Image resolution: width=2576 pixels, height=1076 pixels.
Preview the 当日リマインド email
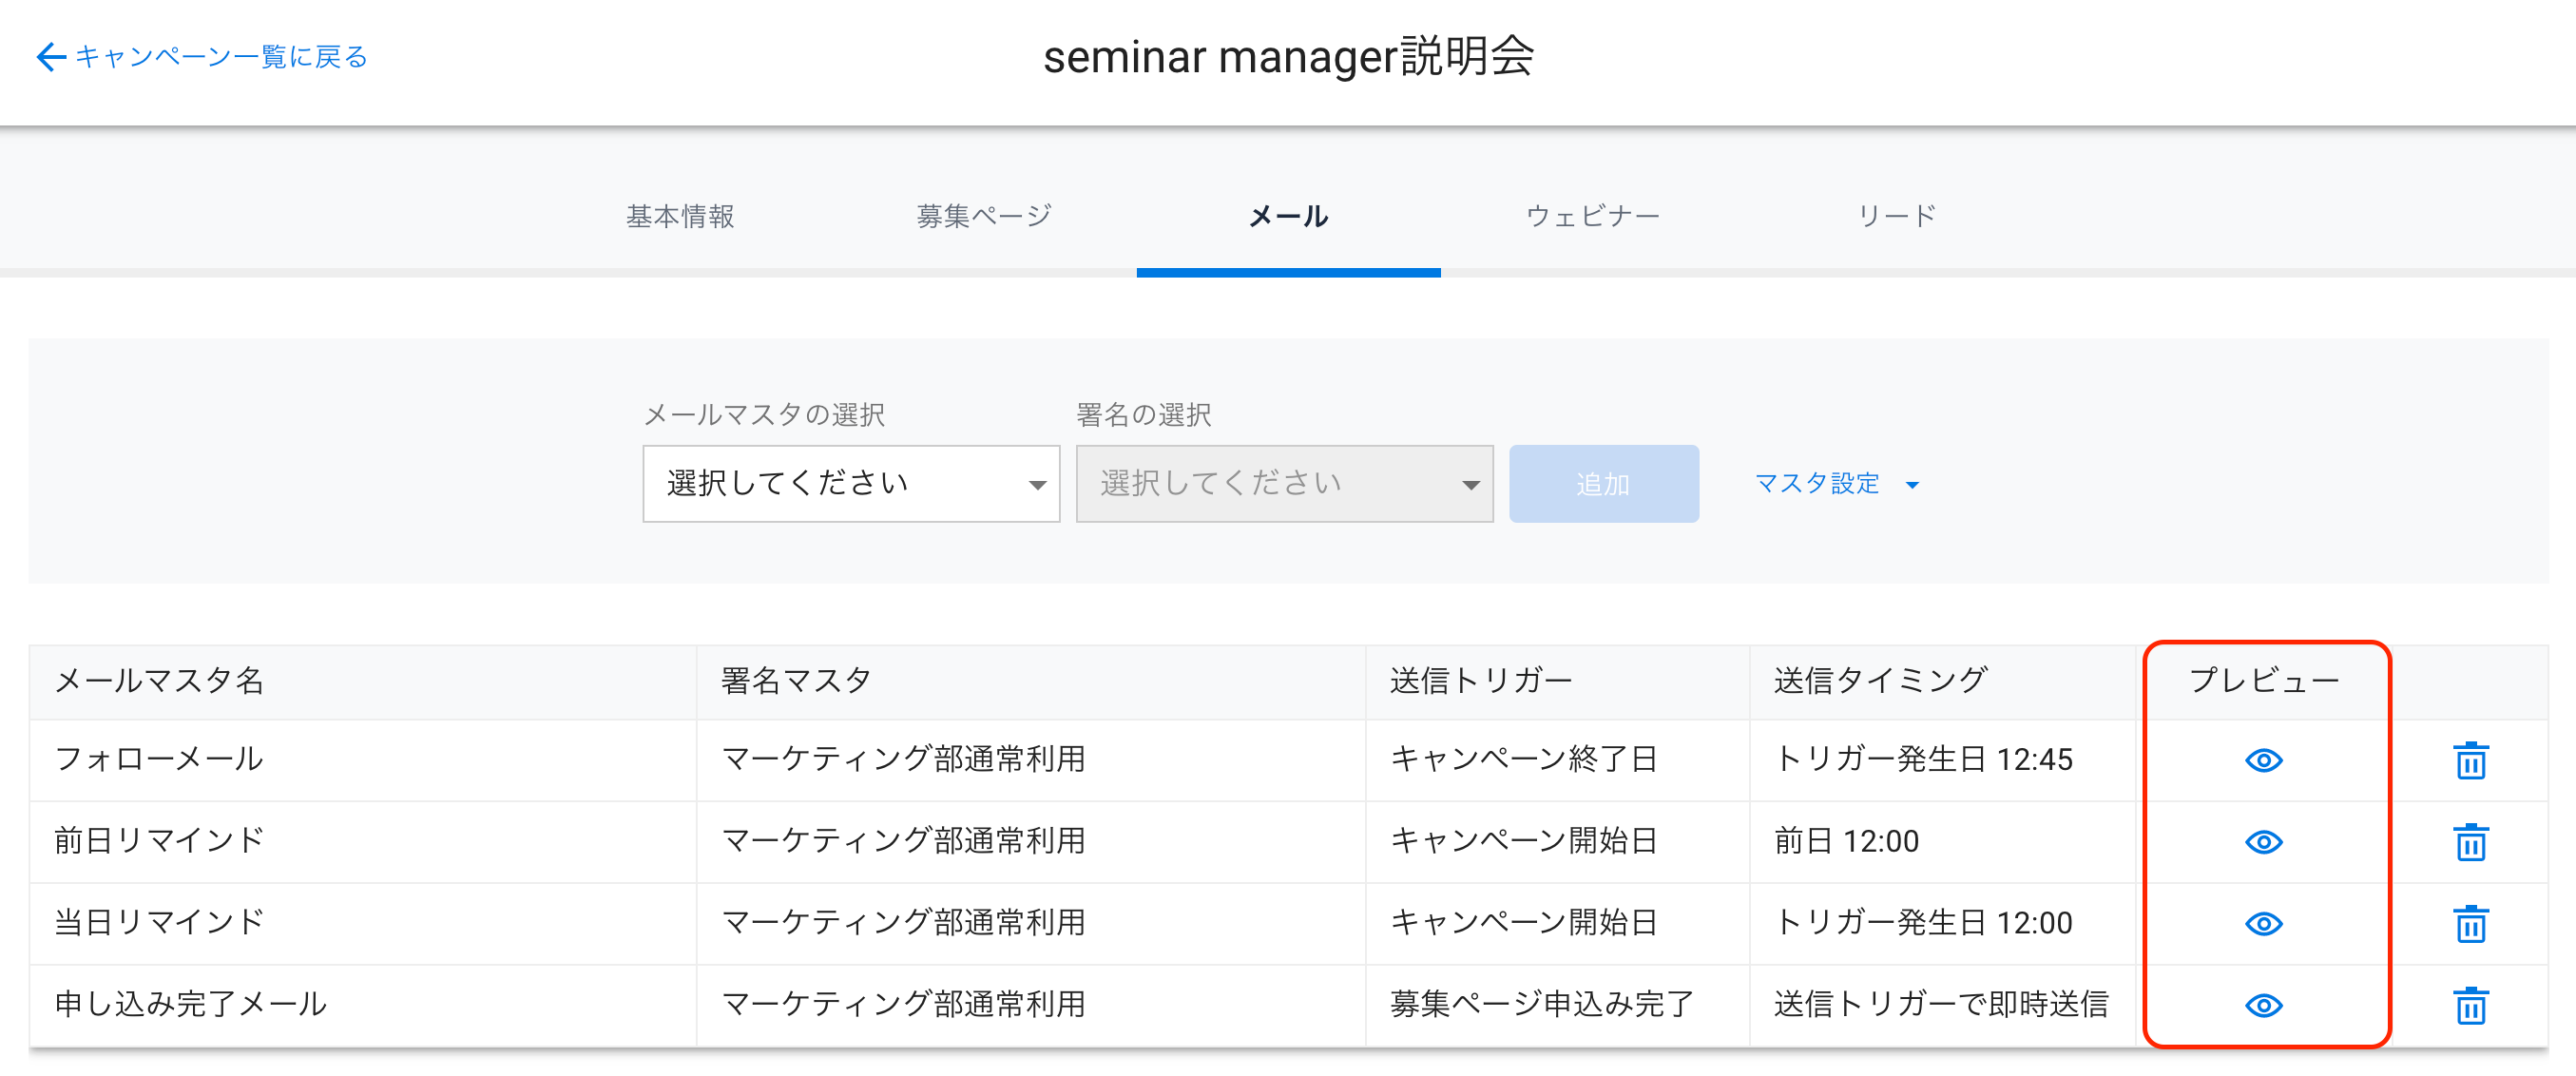point(2263,924)
